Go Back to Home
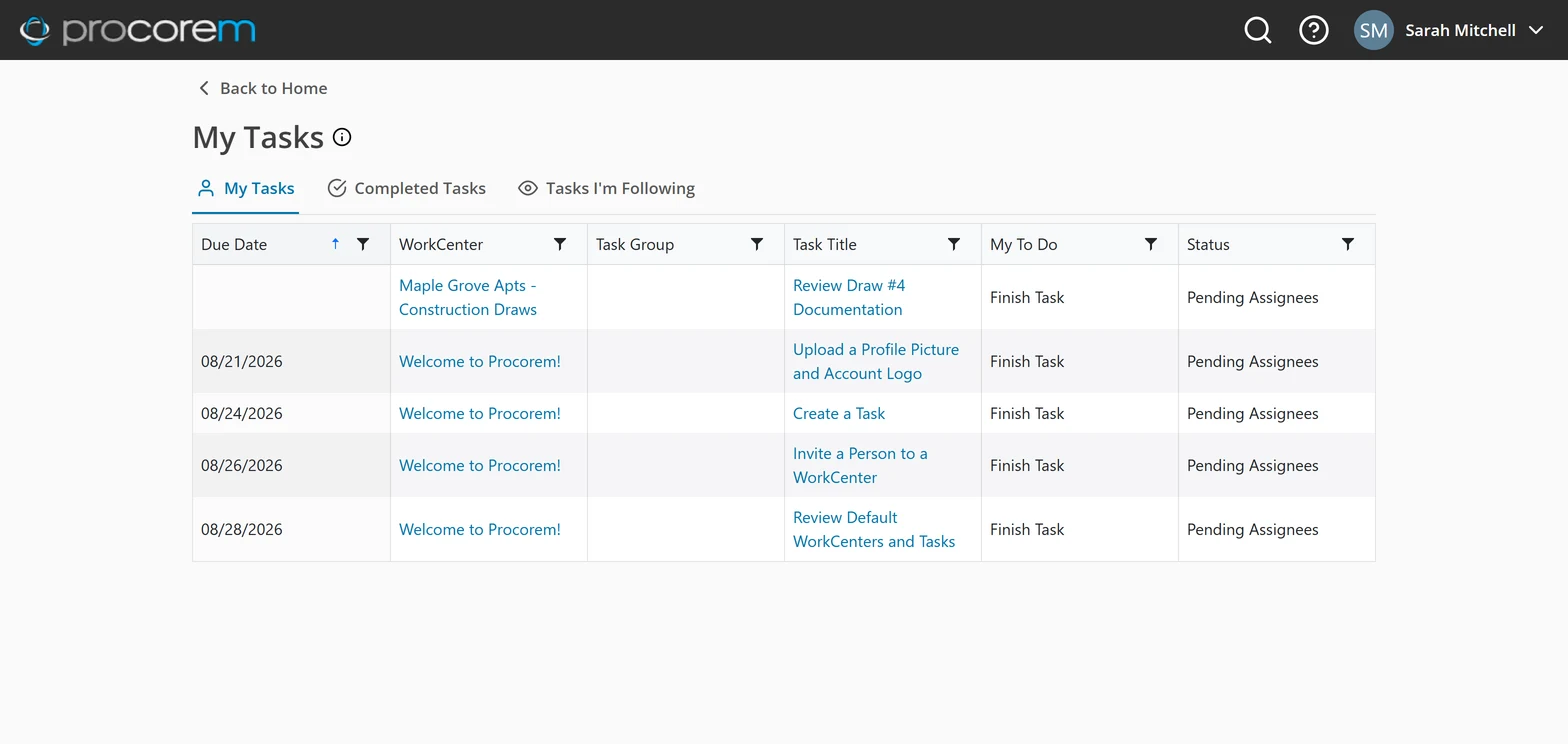The width and height of the screenshot is (1568, 744). (262, 88)
